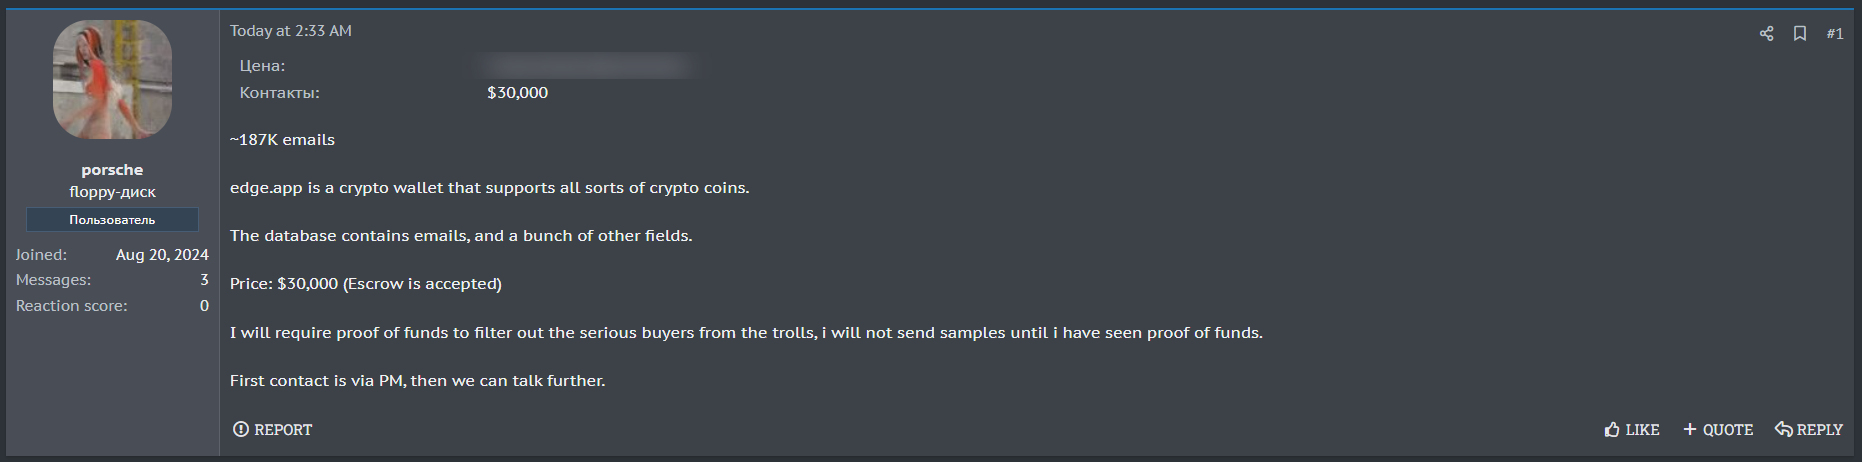1862x462 pixels.
Task: Click the $30,000 value beside Контакты
Action: [x=517, y=93]
